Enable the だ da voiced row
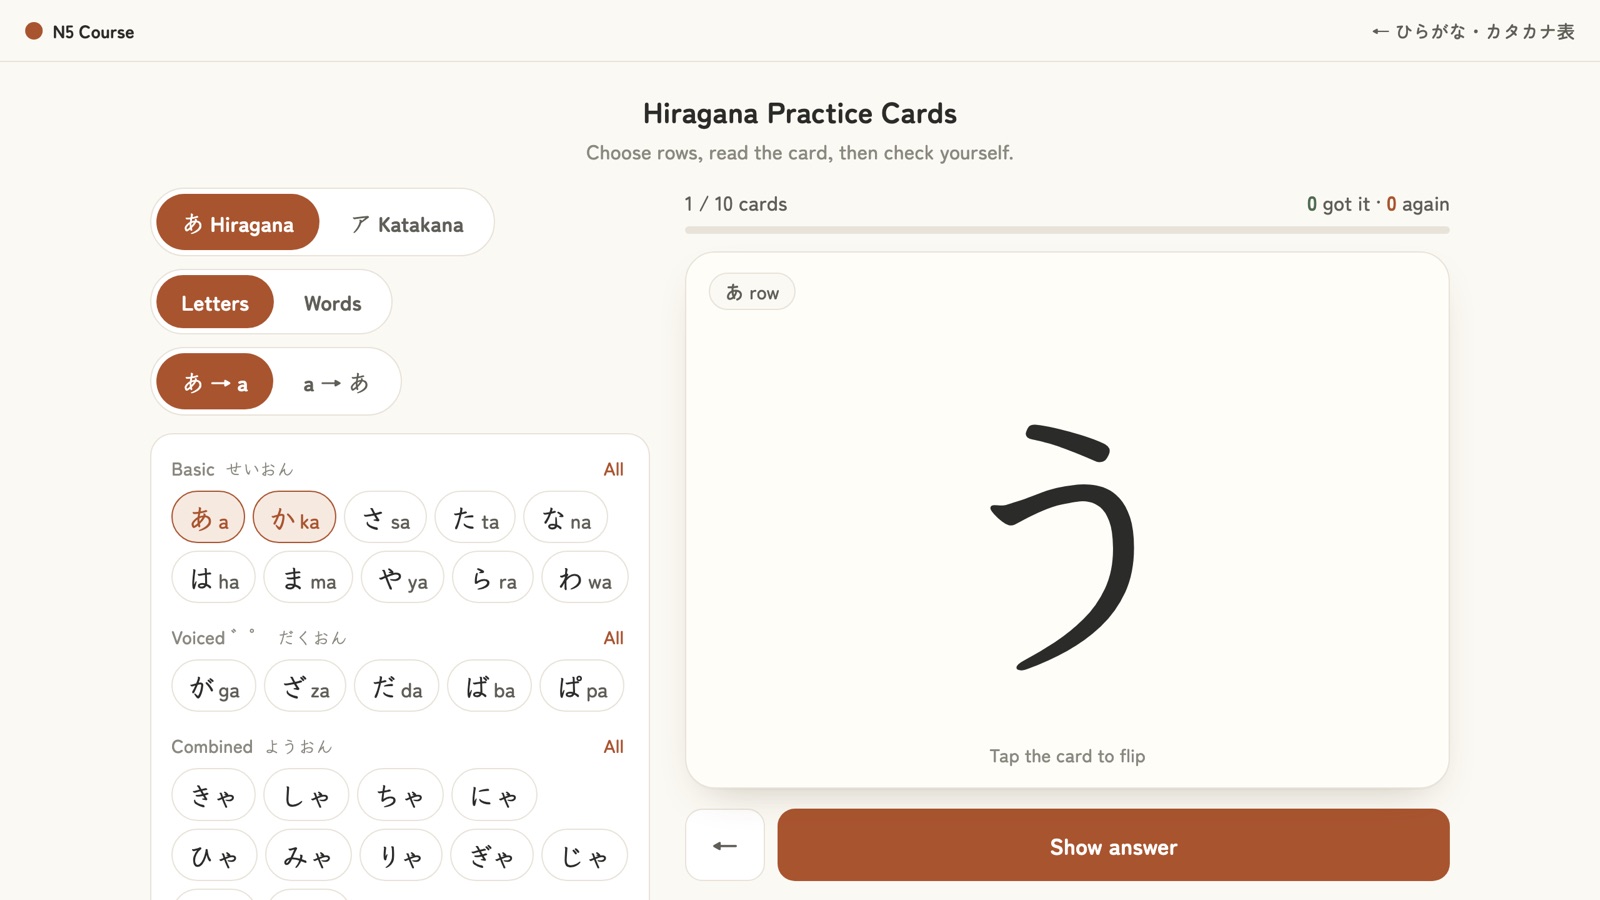The width and height of the screenshot is (1600, 900). [x=397, y=687]
